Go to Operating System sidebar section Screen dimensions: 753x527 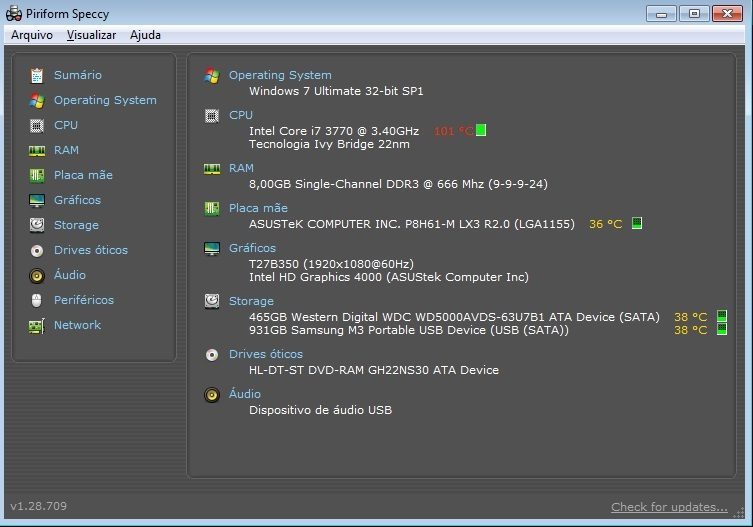click(105, 100)
